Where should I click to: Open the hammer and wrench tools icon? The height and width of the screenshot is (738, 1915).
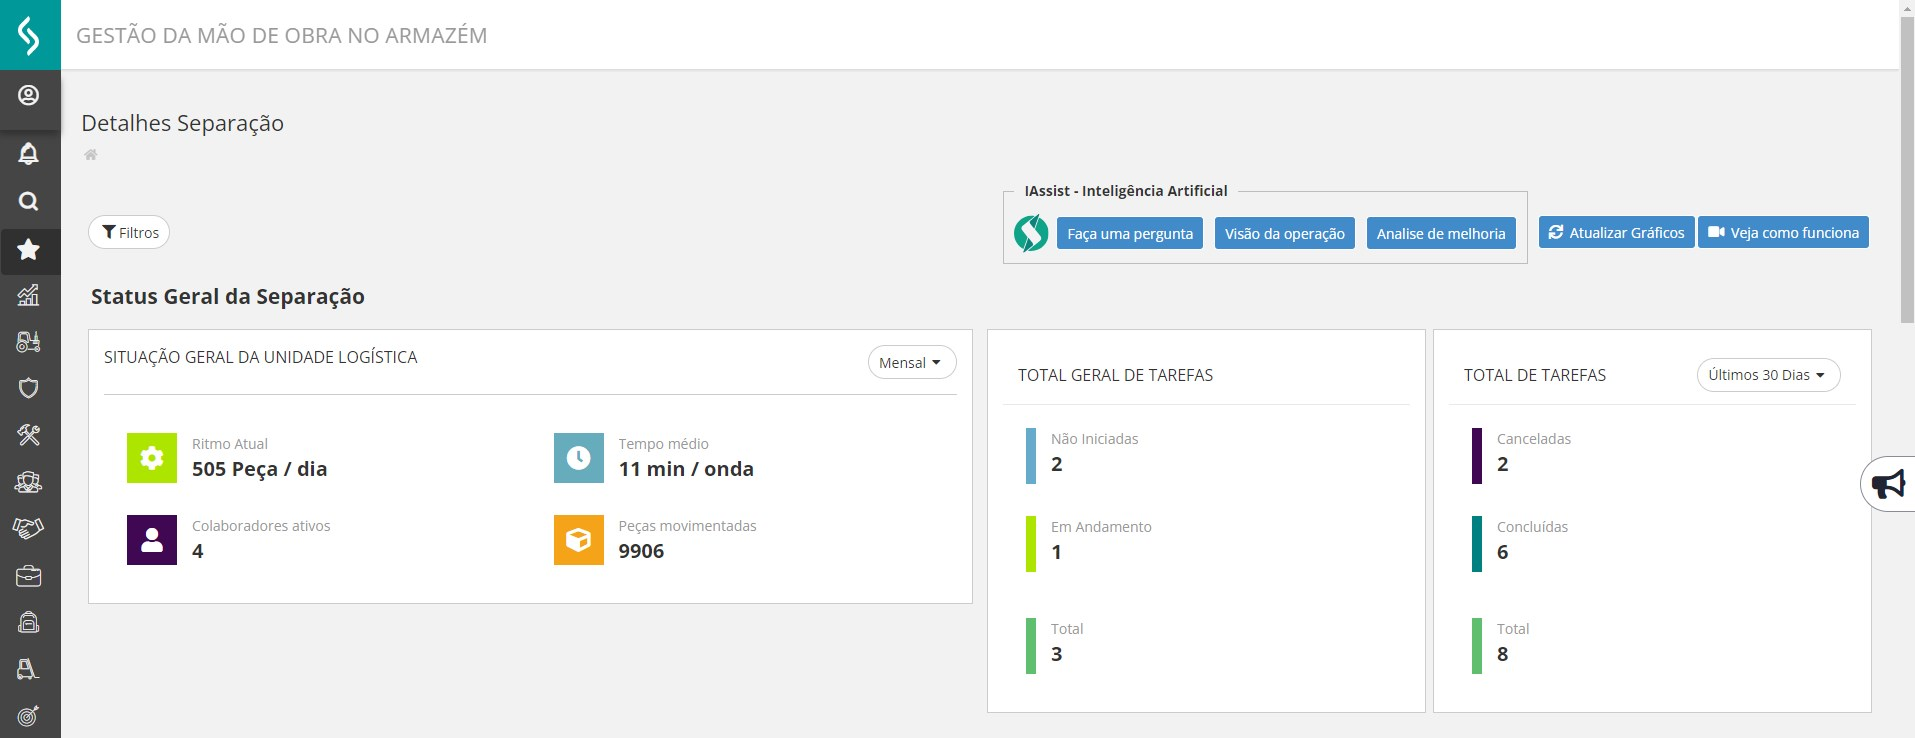pos(29,435)
